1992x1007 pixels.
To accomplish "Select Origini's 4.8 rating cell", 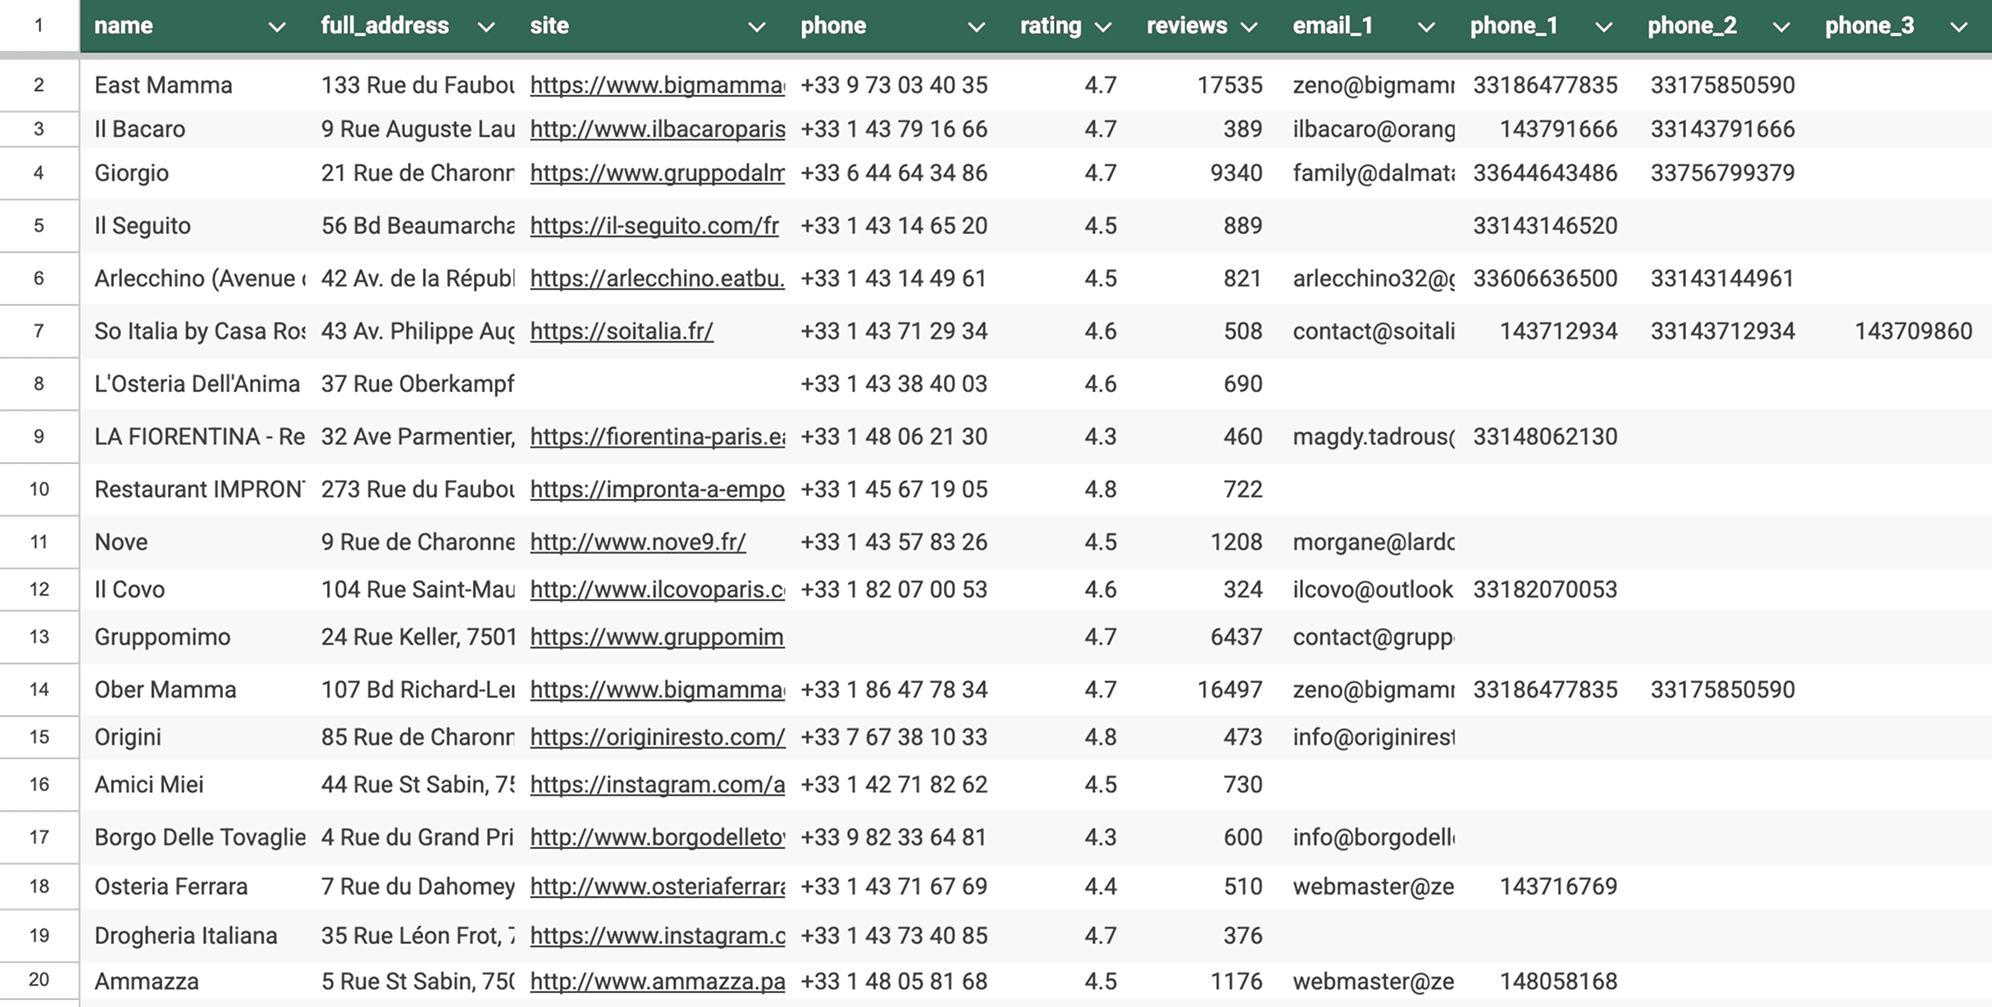I will click(1100, 737).
